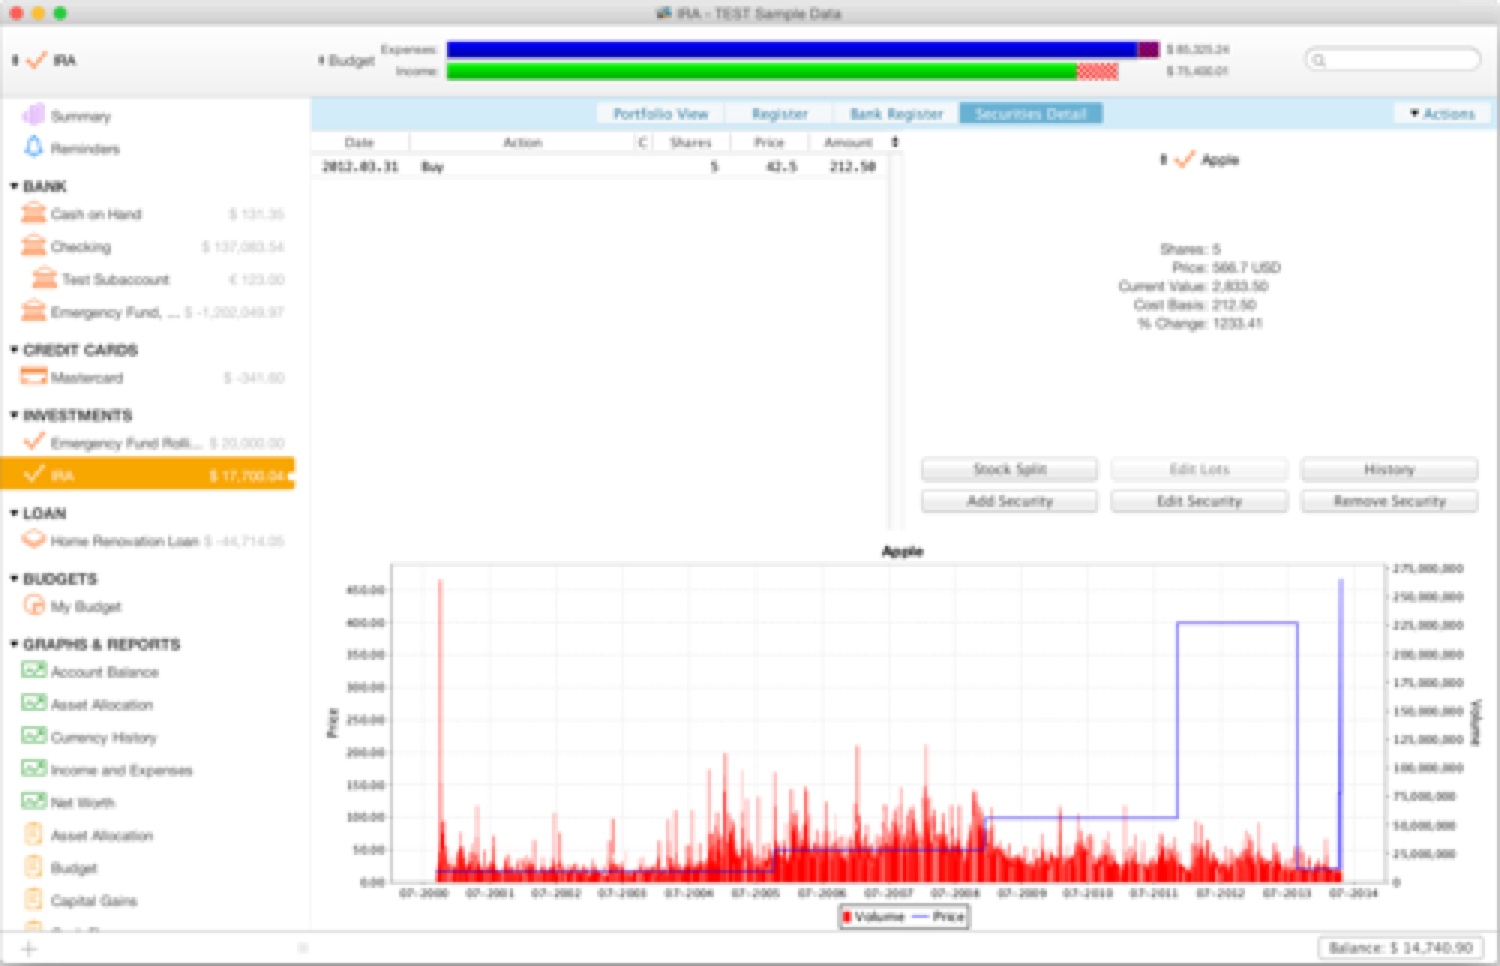Click the Net Worth graph icon

pyautogui.click(x=34, y=802)
